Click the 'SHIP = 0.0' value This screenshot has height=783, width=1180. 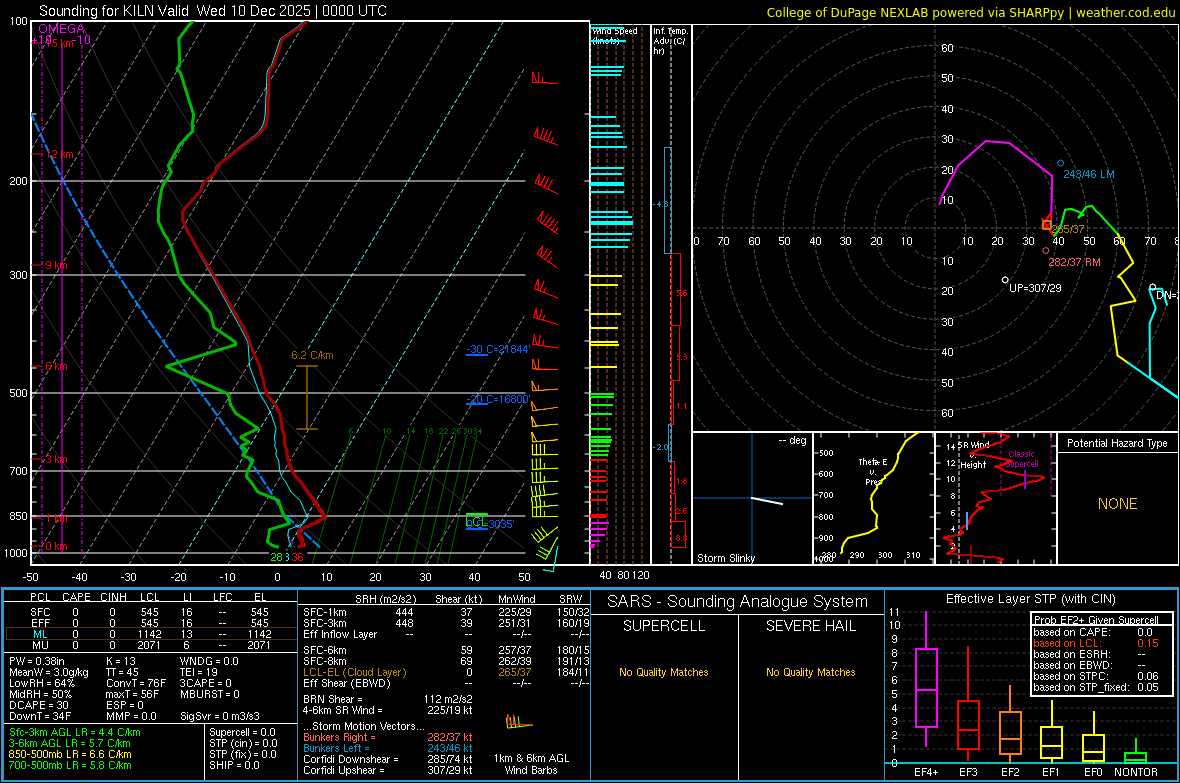(234, 765)
